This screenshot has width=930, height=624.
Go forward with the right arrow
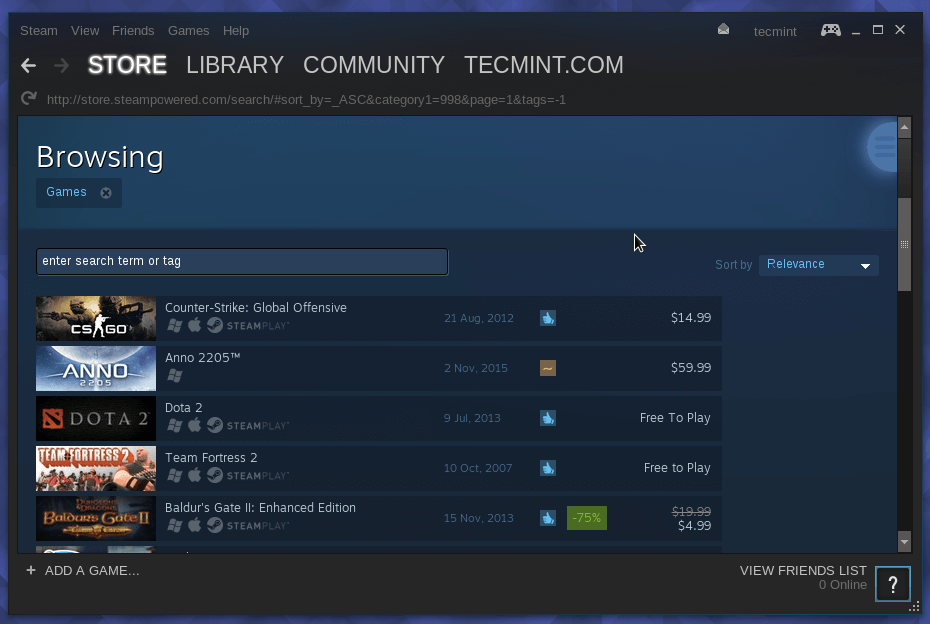pyautogui.click(x=61, y=65)
